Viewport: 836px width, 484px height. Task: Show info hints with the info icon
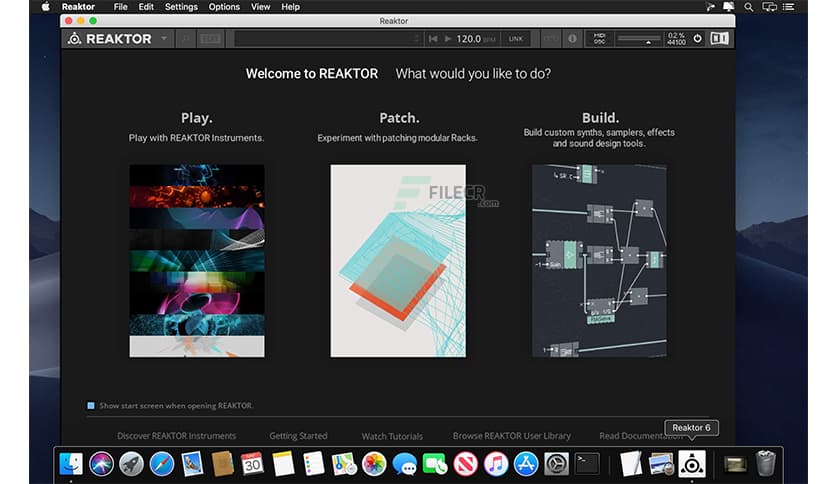coord(572,39)
